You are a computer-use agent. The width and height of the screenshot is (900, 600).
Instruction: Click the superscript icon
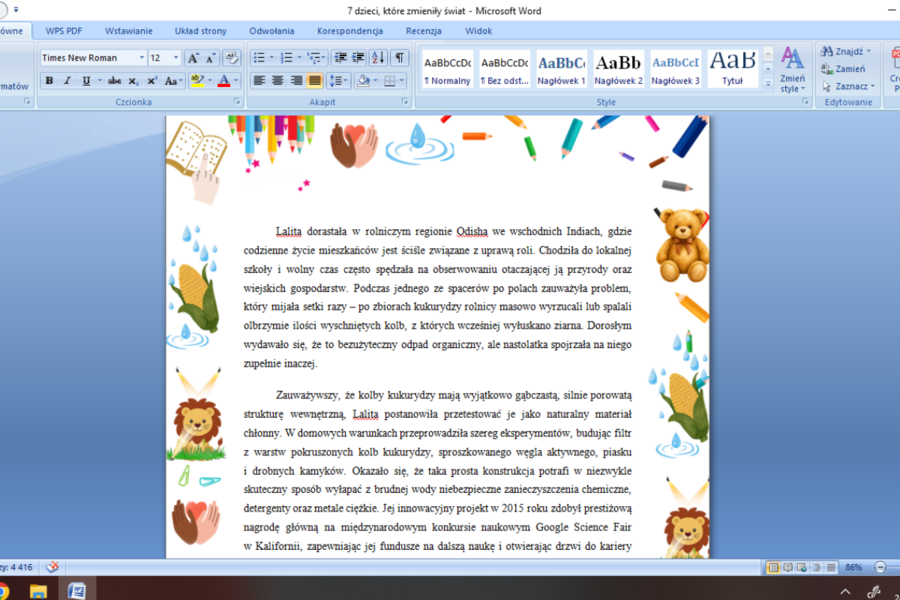(152, 80)
